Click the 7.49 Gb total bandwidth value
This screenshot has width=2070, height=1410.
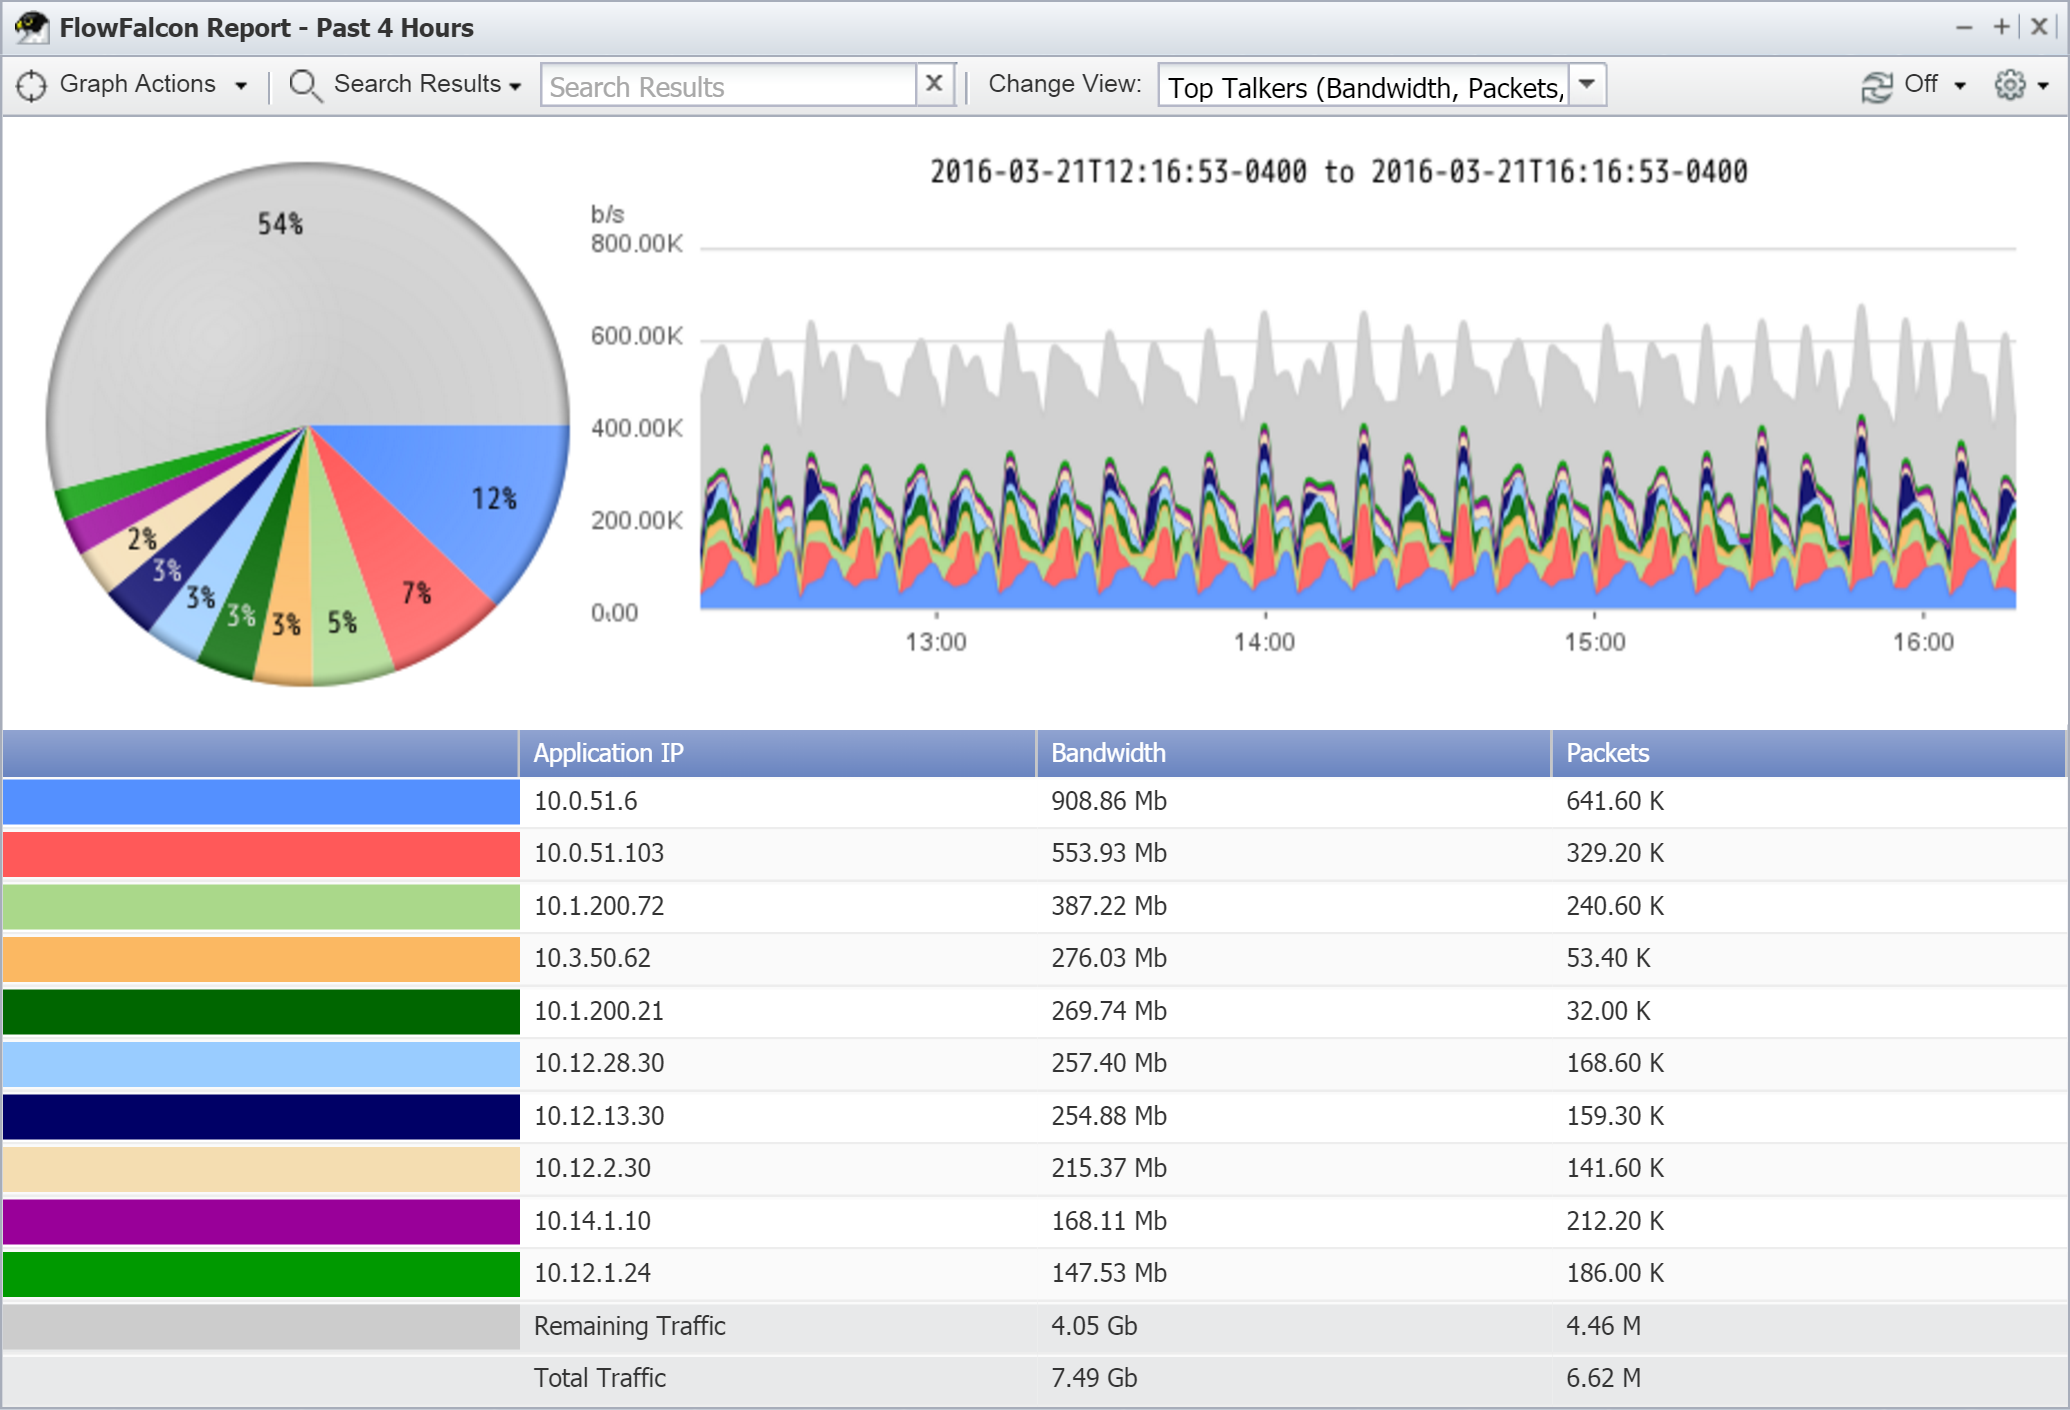click(1094, 1378)
